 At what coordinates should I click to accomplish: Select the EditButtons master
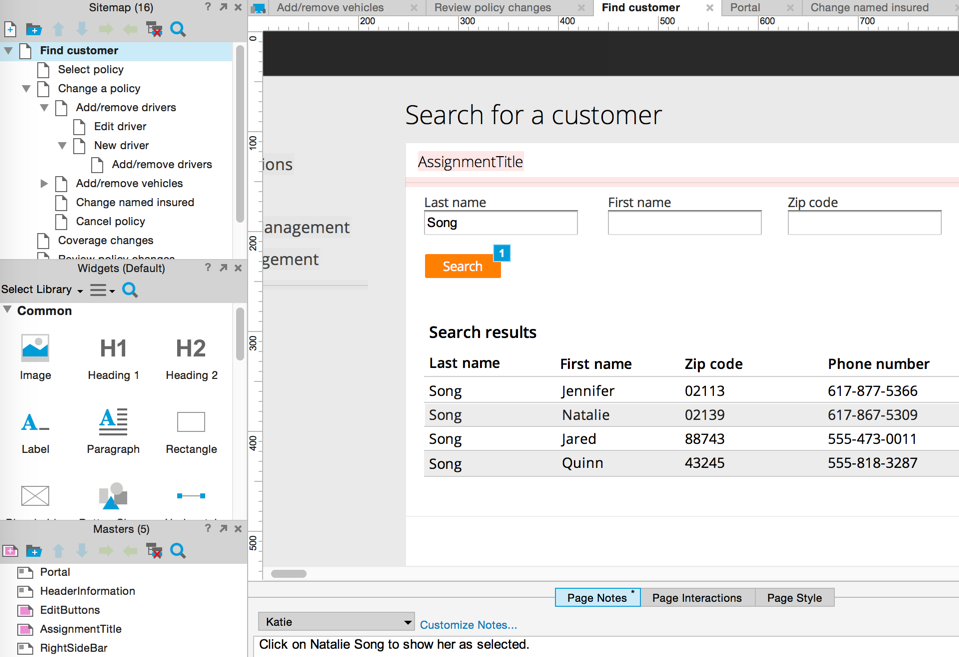point(70,610)
